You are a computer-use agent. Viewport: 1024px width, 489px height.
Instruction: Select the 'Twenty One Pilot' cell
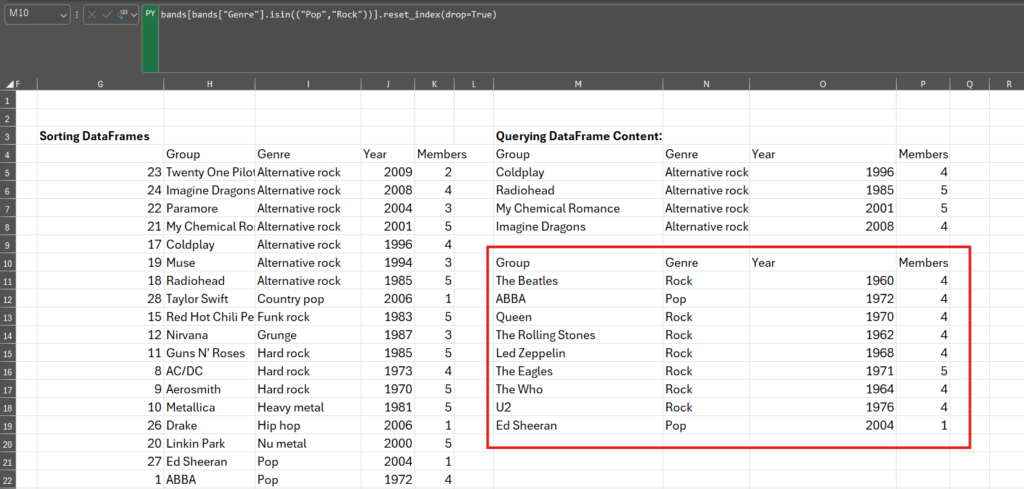pyautogui.click(x=209, y=172)
